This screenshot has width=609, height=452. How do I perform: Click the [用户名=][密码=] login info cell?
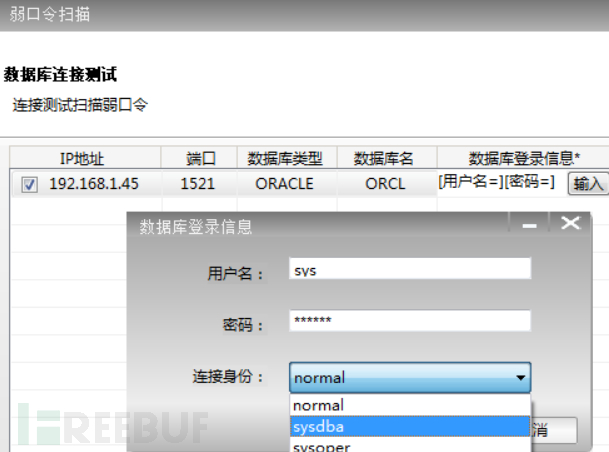497,182
